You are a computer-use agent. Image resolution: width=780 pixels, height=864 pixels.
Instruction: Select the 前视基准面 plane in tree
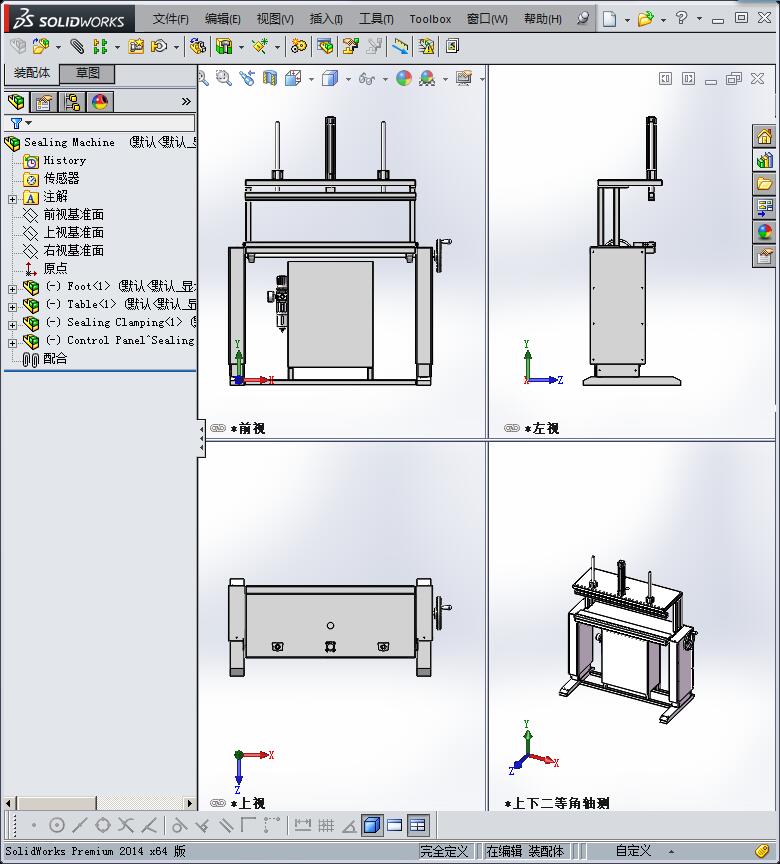pos(74,214)
